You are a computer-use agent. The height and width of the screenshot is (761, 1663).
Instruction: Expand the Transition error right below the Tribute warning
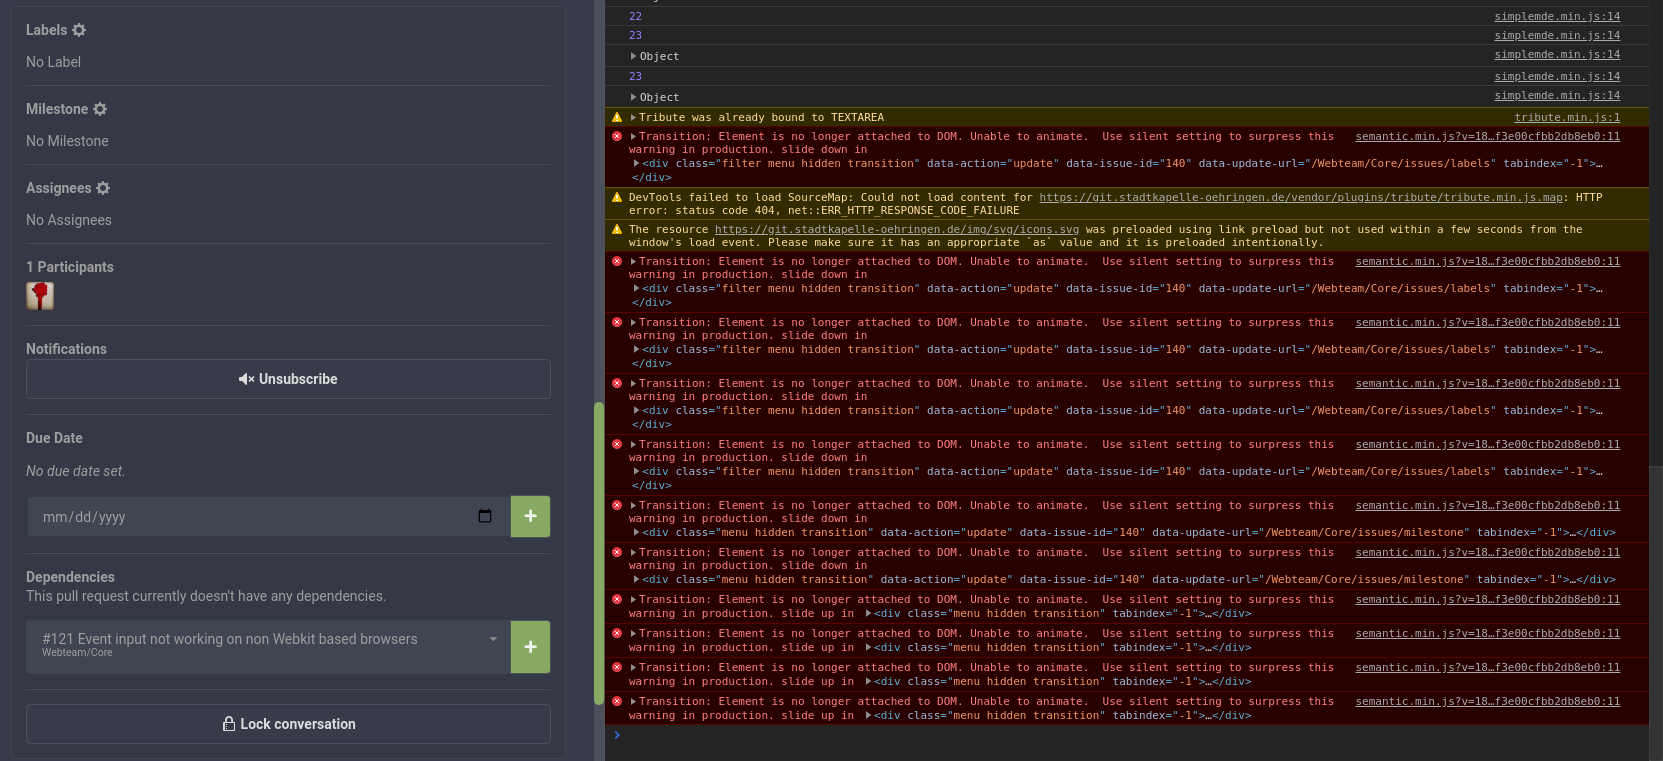(633, 136)
